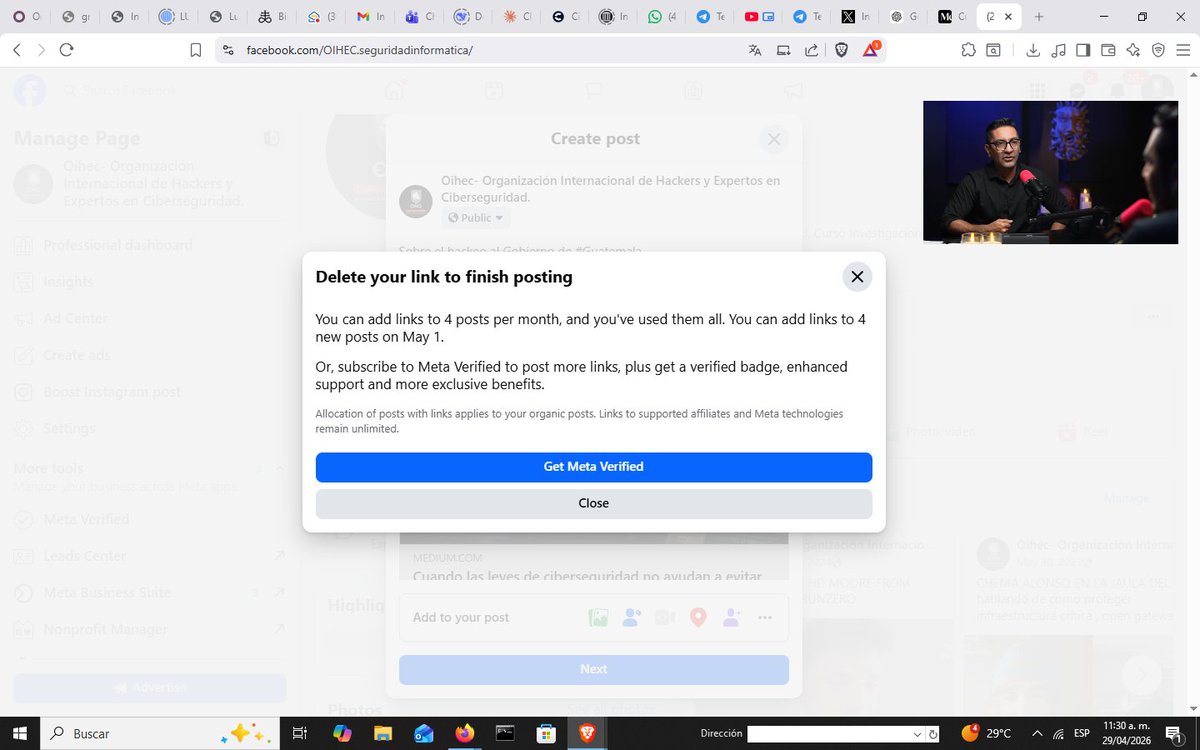Open the browser hamburger menu
The width and height of the screenshot is (1200, 750).
1183,50
